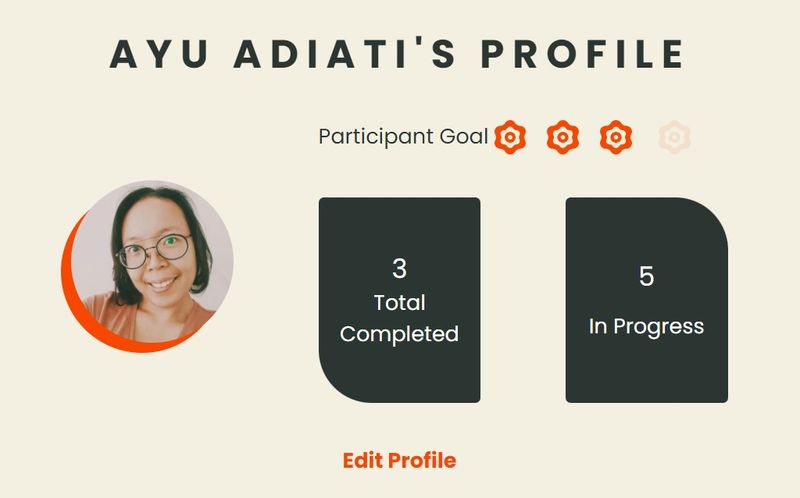Click the word PROFILE in the heading
The height and width of the screenshot is (498, 800).
[585, 54]
